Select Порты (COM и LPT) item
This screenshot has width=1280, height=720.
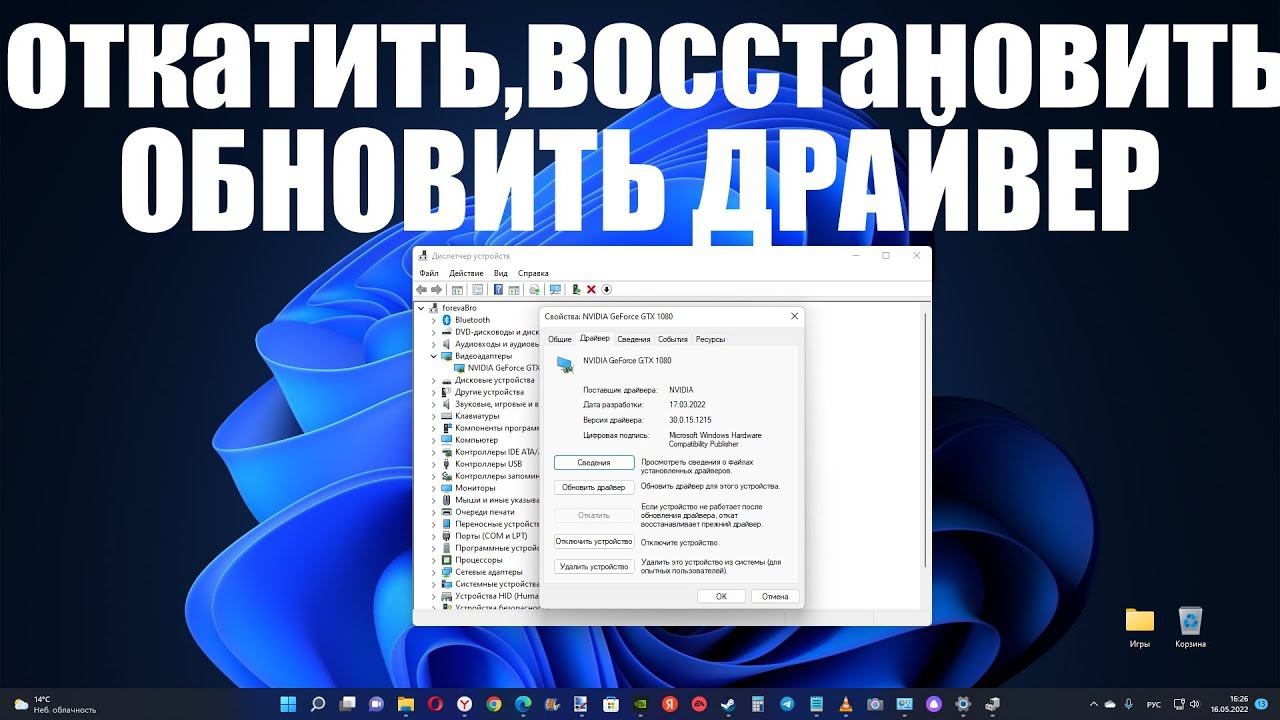point(483,536)
